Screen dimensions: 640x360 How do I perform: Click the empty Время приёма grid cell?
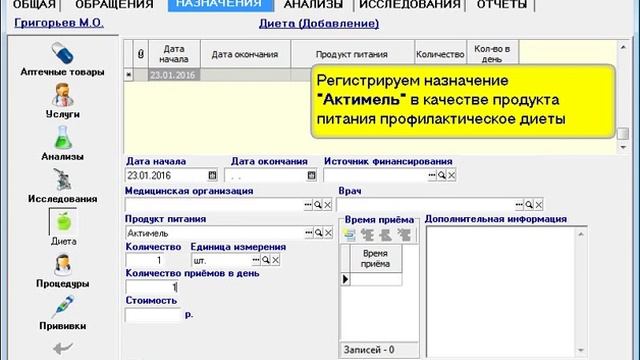(x=376, y=279)
